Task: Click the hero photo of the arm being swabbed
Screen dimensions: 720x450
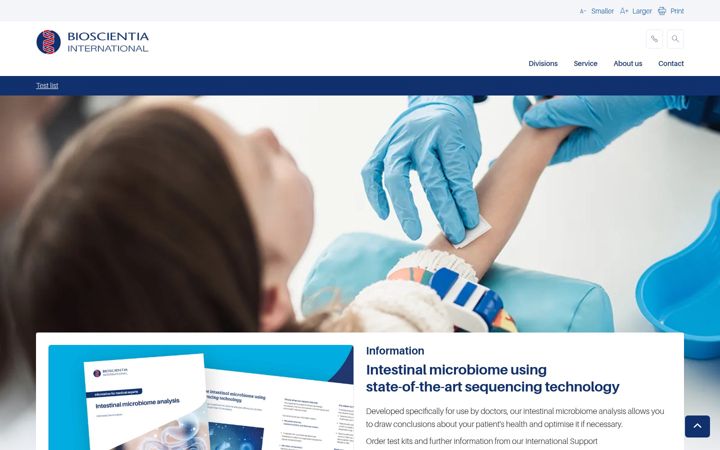Action: pos(360,214)
